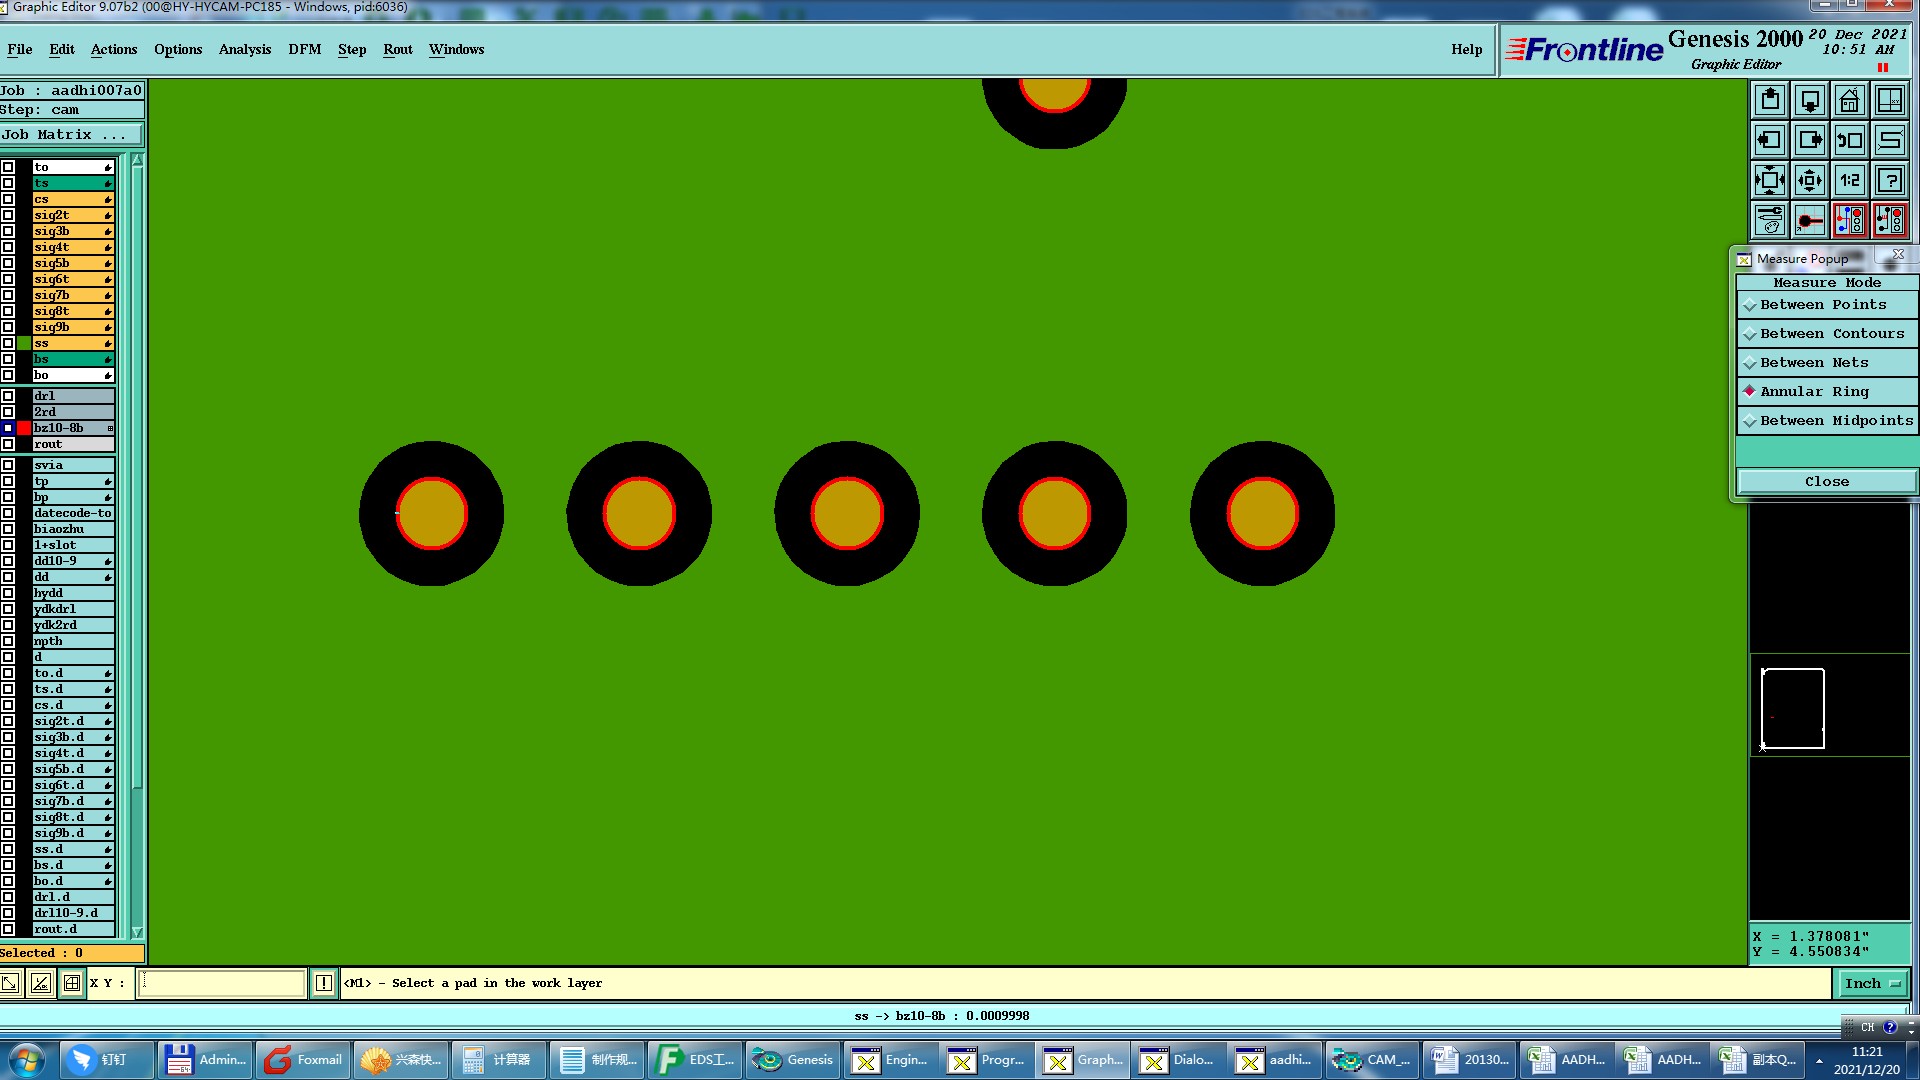The image size is (1920, 1080).
Task: Open the Analysis menu
Action: [244, 50]
